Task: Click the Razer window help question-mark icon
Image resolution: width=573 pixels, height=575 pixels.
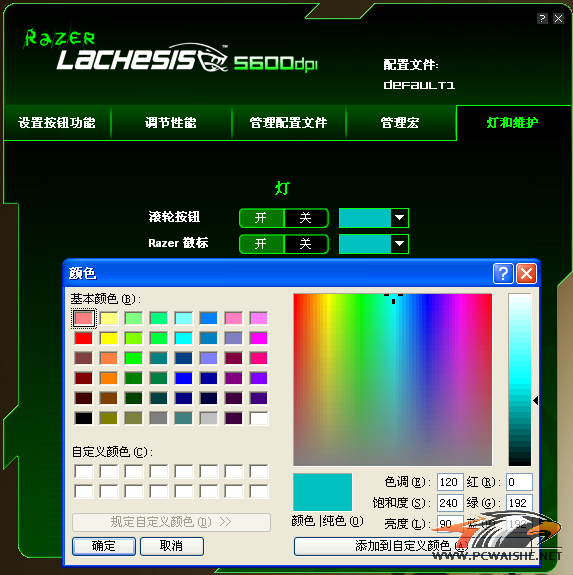Action: click(542, 18)
